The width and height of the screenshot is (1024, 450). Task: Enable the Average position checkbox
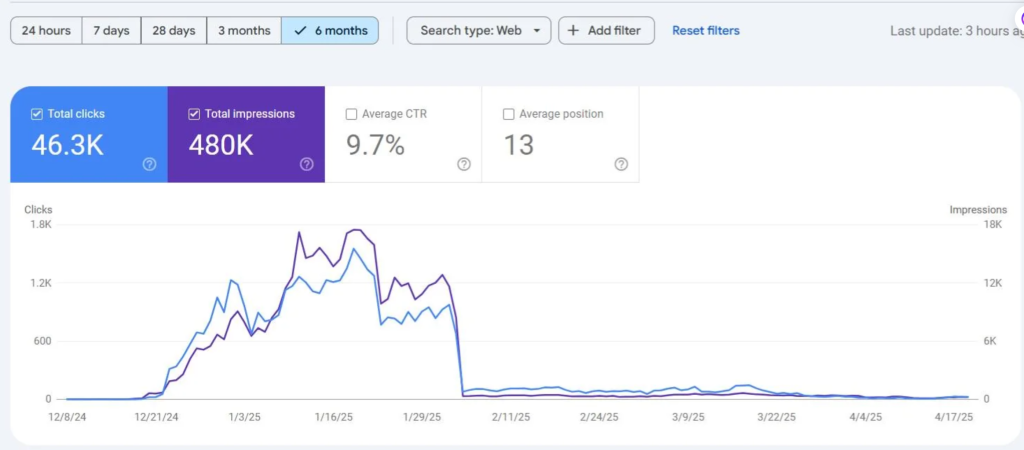point(508,114)
